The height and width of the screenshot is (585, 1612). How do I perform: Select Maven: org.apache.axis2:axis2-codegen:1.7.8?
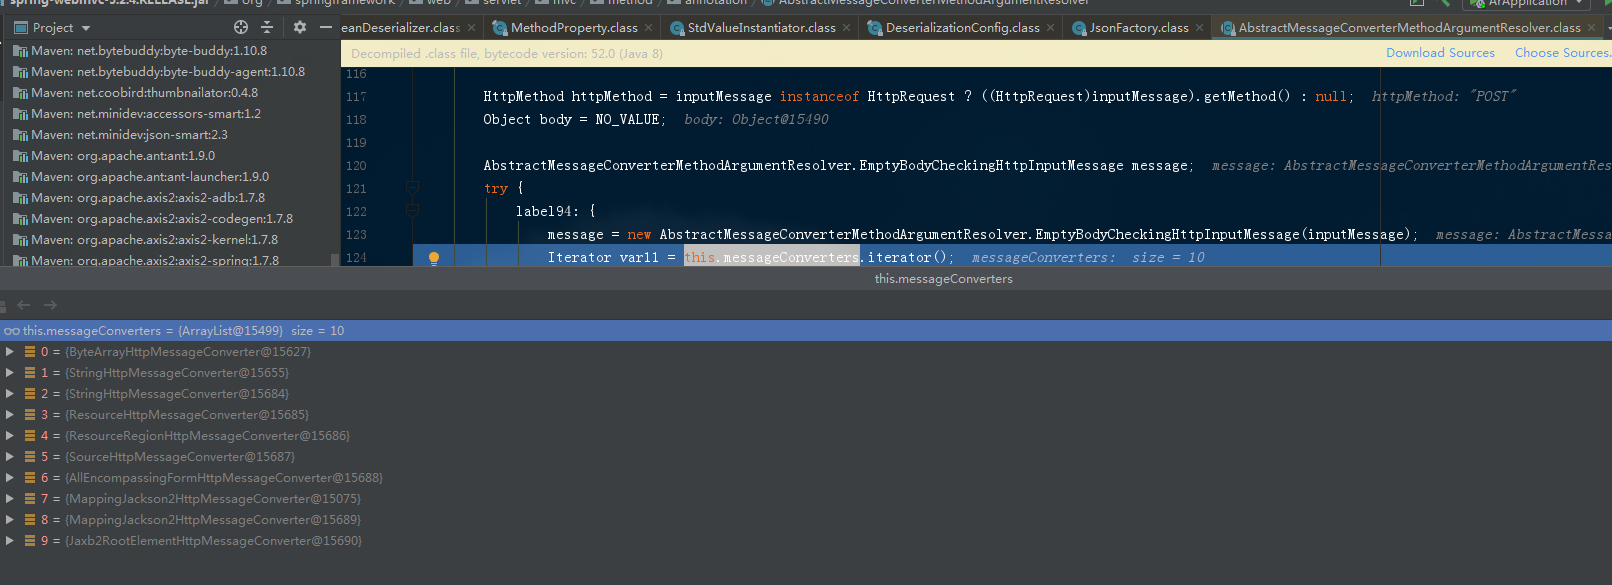click(x=162, y=219)
